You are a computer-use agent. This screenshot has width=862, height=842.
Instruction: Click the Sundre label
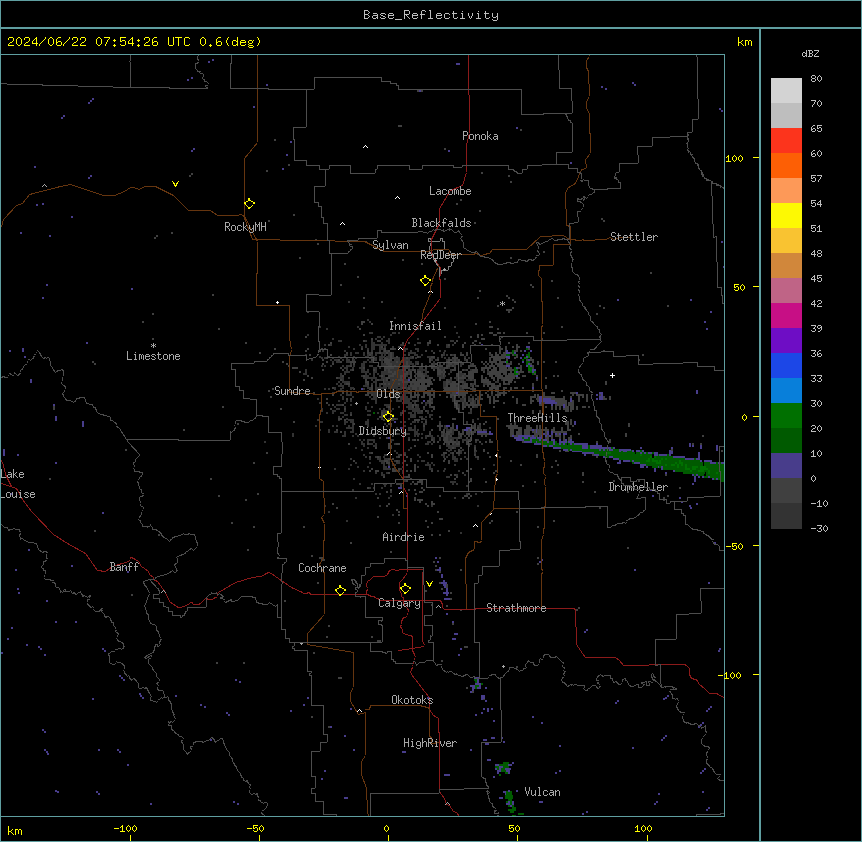click(292, 391)
